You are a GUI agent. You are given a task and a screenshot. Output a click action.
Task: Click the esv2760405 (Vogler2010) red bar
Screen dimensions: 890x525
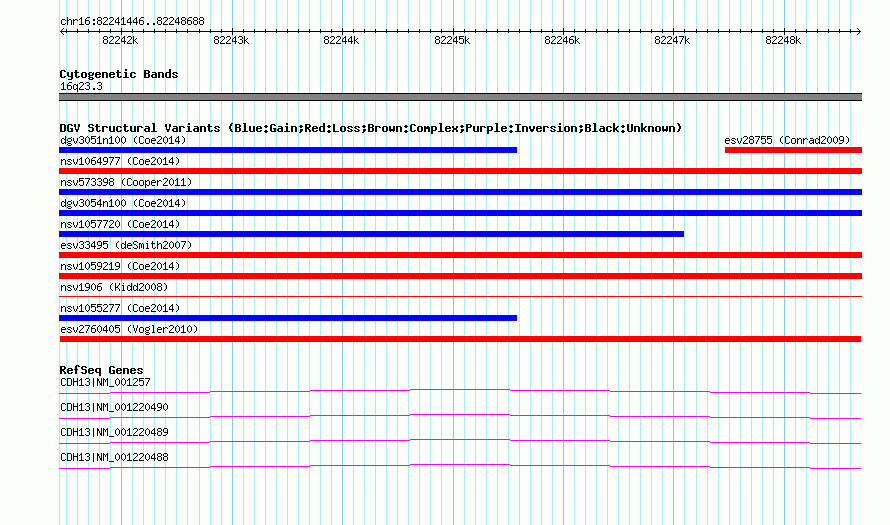point(460,339)
